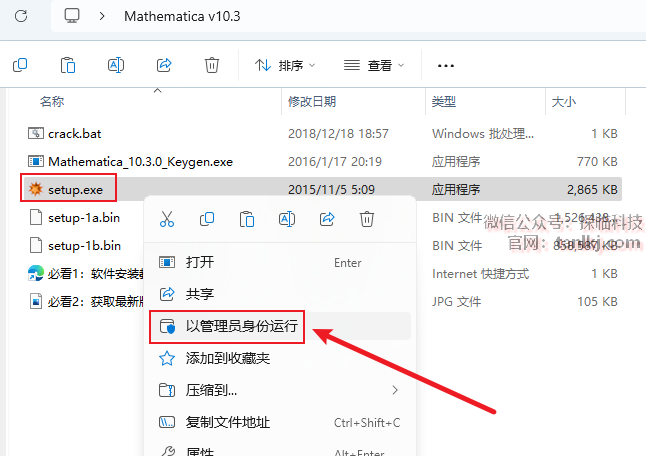Click the JPG 文件 type cell
Screen dimensions: 646x456
click(456, 302)
